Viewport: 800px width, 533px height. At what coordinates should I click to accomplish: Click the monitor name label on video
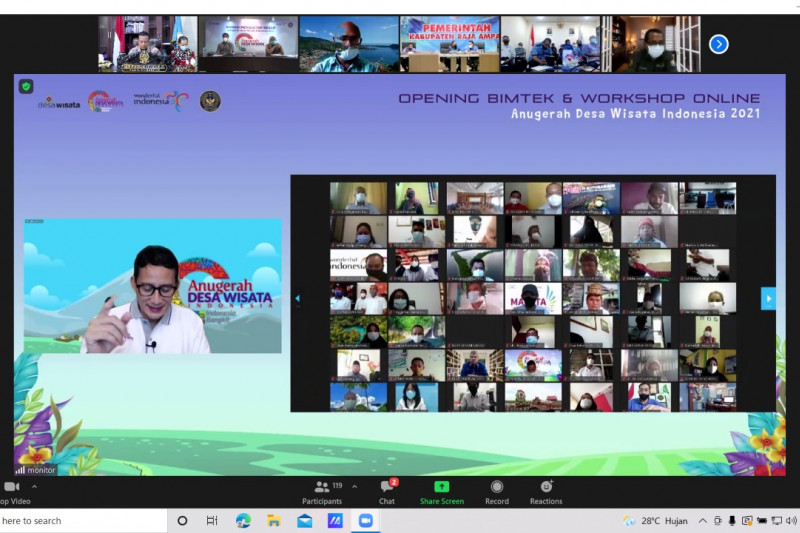(x=36, y=470)
